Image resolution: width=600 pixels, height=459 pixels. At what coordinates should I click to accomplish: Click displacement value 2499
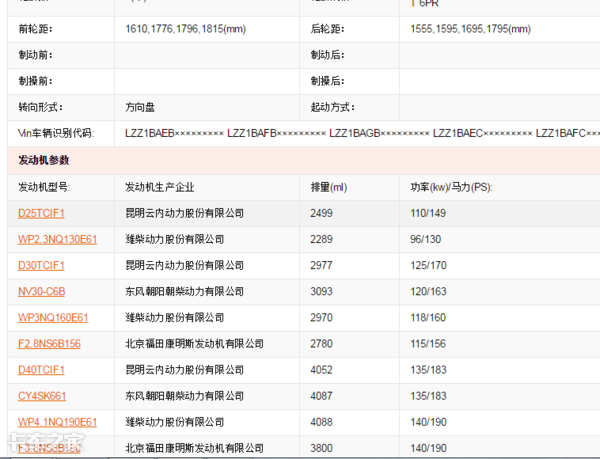point(321,213)
